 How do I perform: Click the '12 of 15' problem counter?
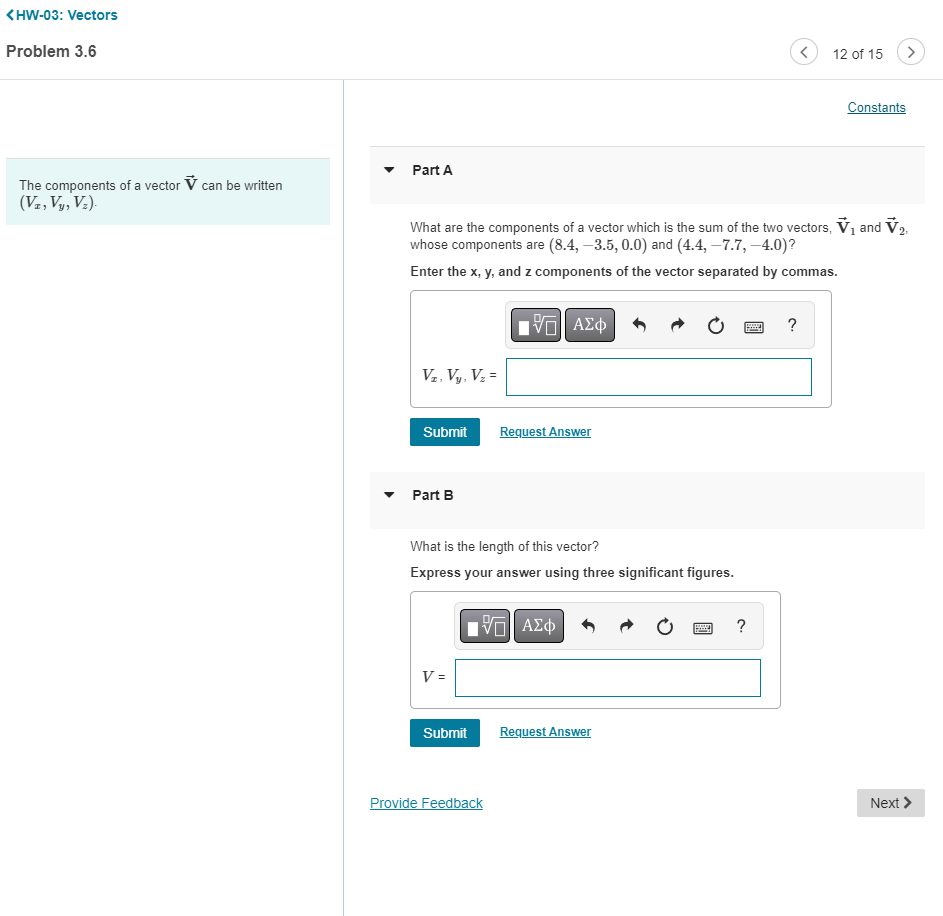[x=858, y=54]
